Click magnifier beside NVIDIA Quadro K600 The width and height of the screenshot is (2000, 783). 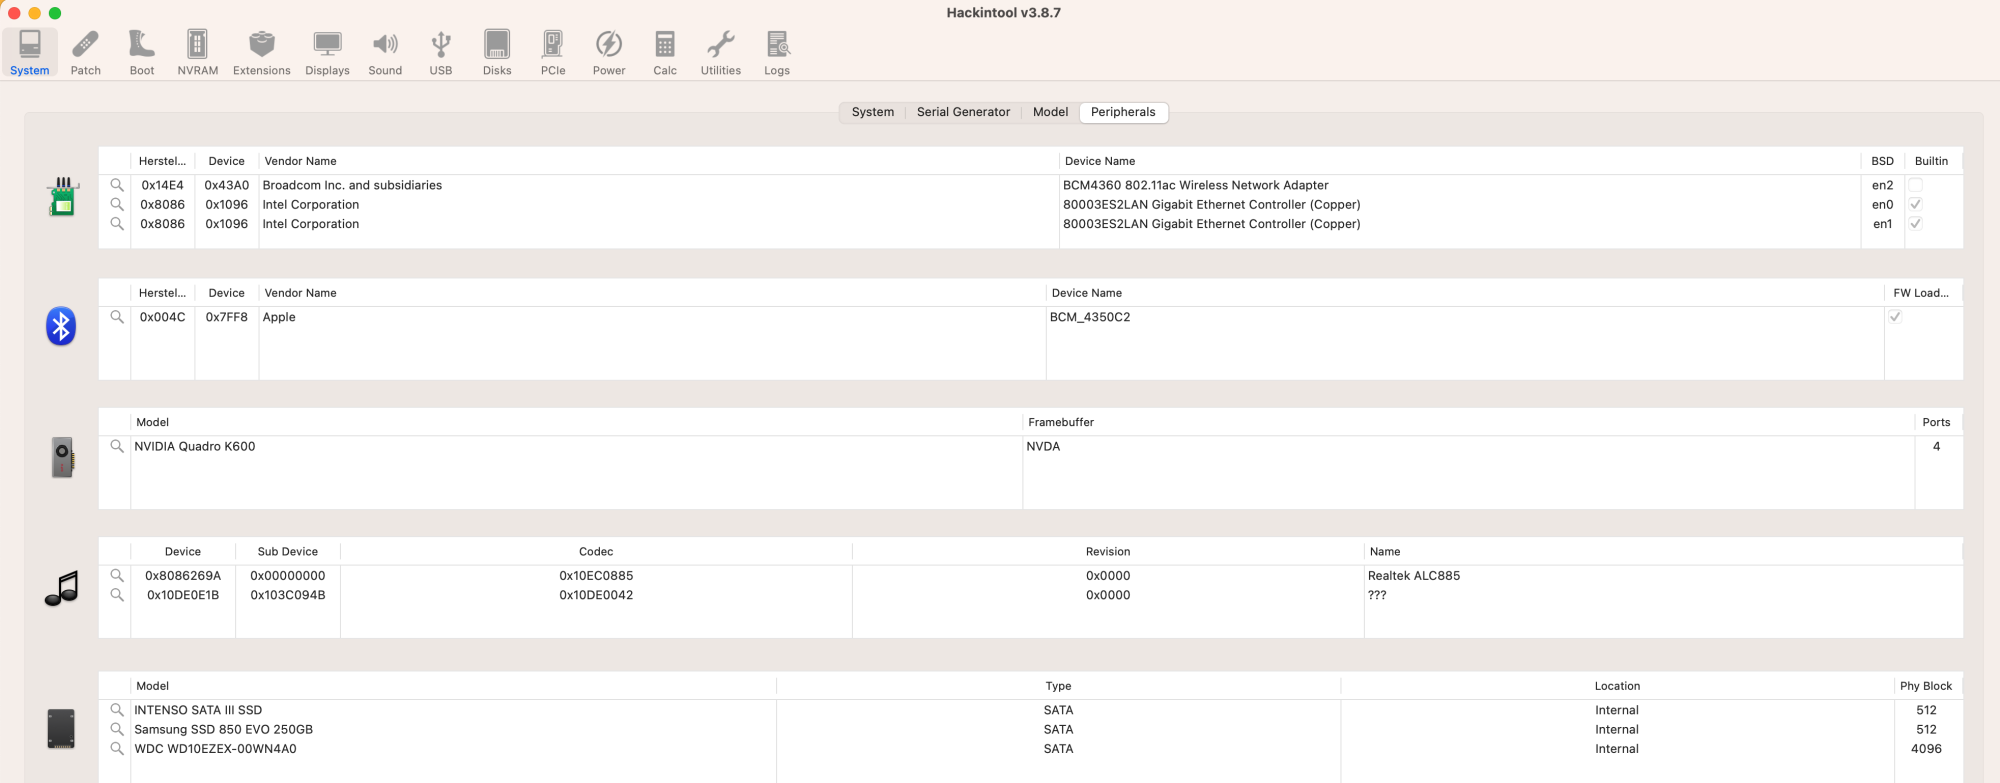pyautogui.click(x=117, y=446)
